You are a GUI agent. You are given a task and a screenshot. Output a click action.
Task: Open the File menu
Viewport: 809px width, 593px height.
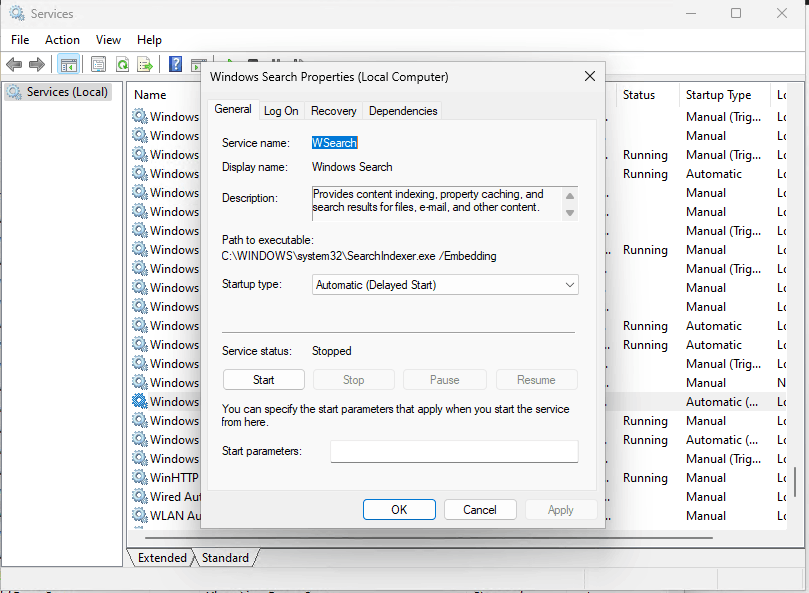click(20, 40)
